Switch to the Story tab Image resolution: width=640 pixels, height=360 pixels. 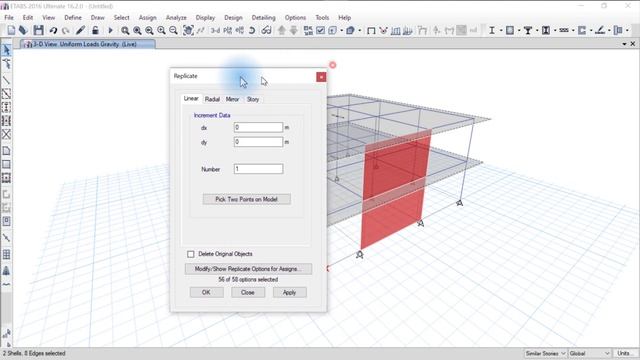click(x=253, y=99)
